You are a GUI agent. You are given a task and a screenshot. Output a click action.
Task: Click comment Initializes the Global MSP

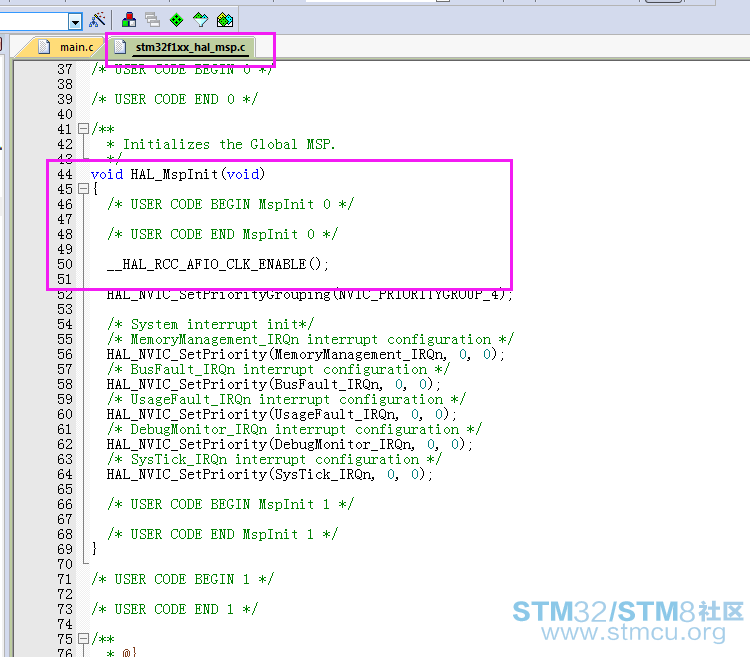pyautogui.click(x=221, y=144)
